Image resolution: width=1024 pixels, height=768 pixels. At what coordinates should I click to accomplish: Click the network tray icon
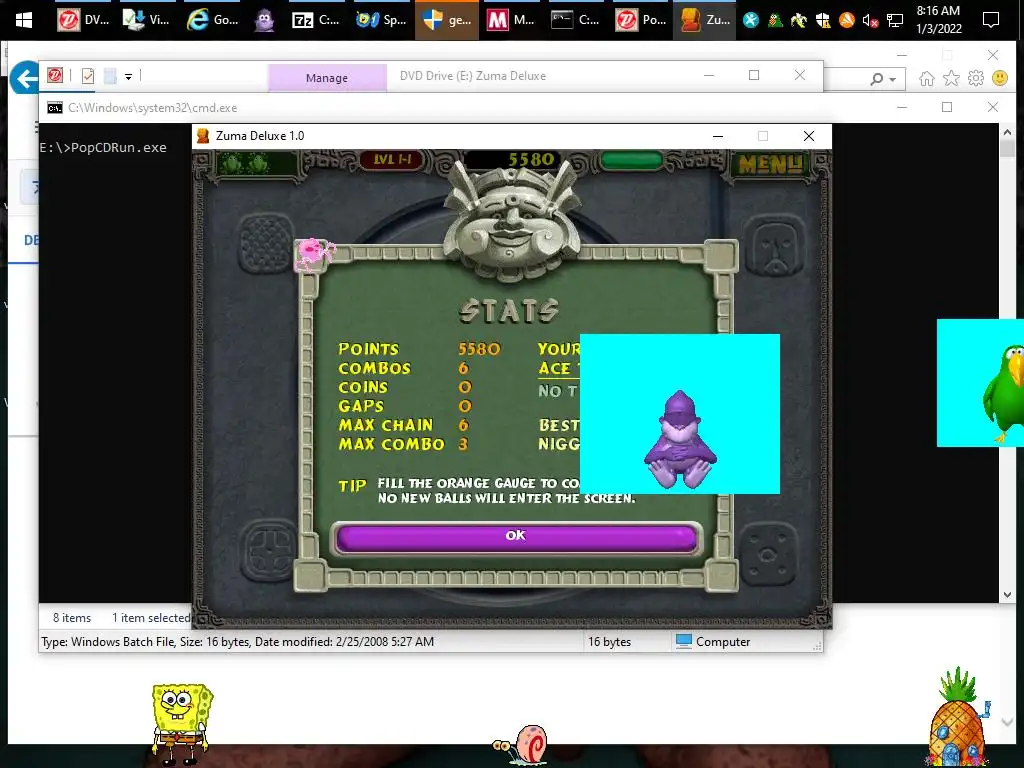pyautogui.click(x=895, y=20)
